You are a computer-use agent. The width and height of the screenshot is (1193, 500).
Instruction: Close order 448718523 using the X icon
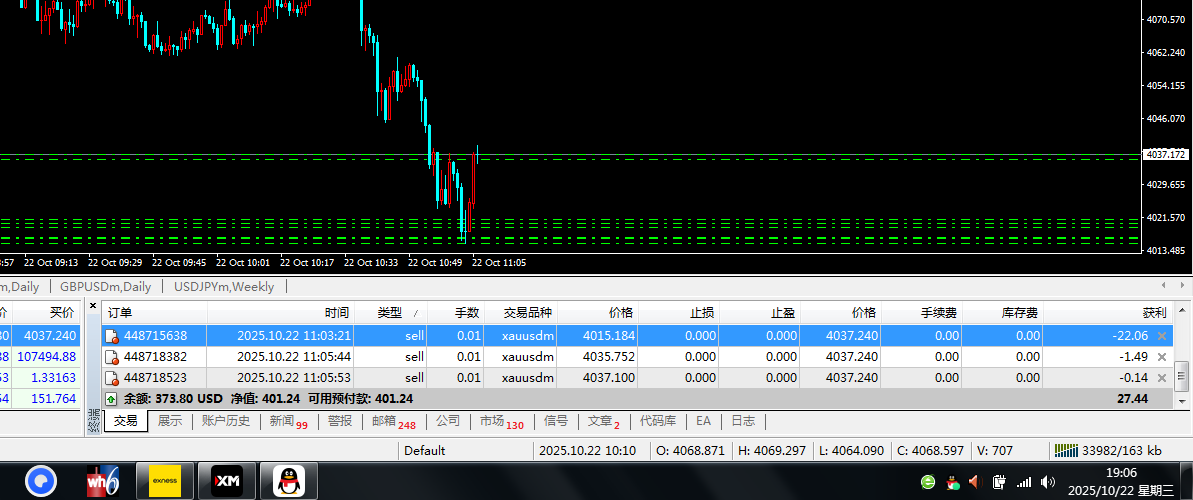[1161, 378]
